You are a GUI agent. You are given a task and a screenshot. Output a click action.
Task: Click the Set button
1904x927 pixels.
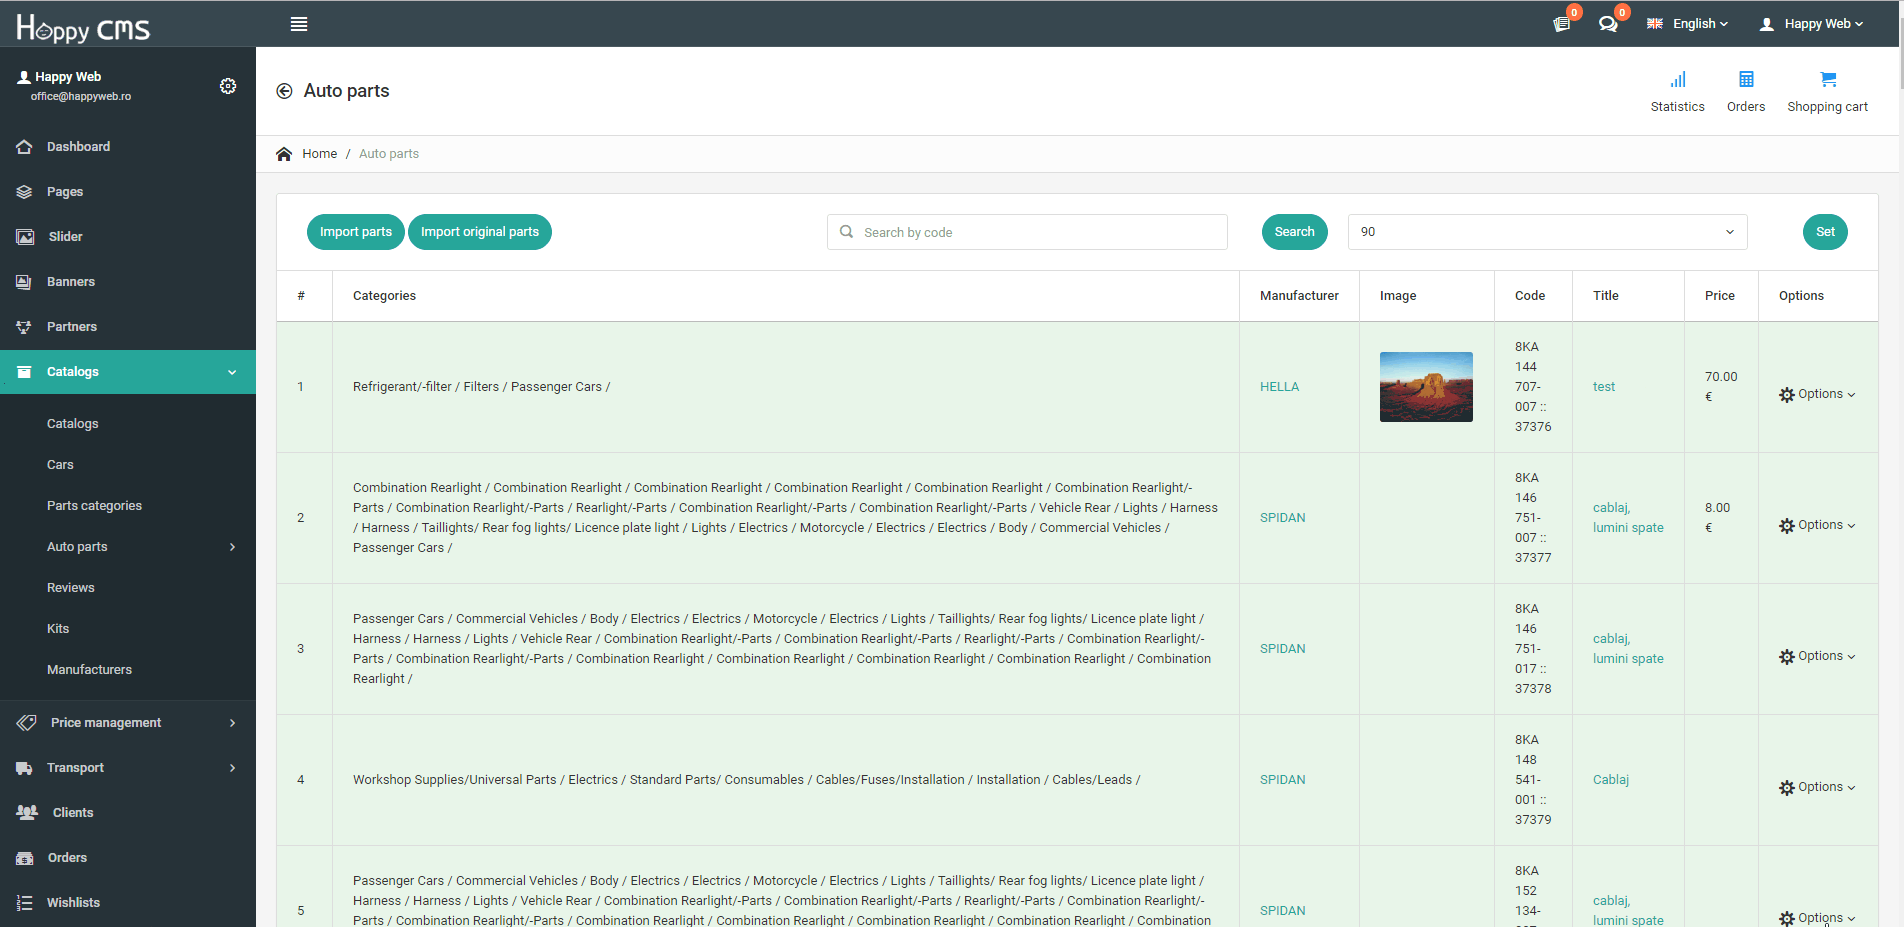(x=1825, y=232)
